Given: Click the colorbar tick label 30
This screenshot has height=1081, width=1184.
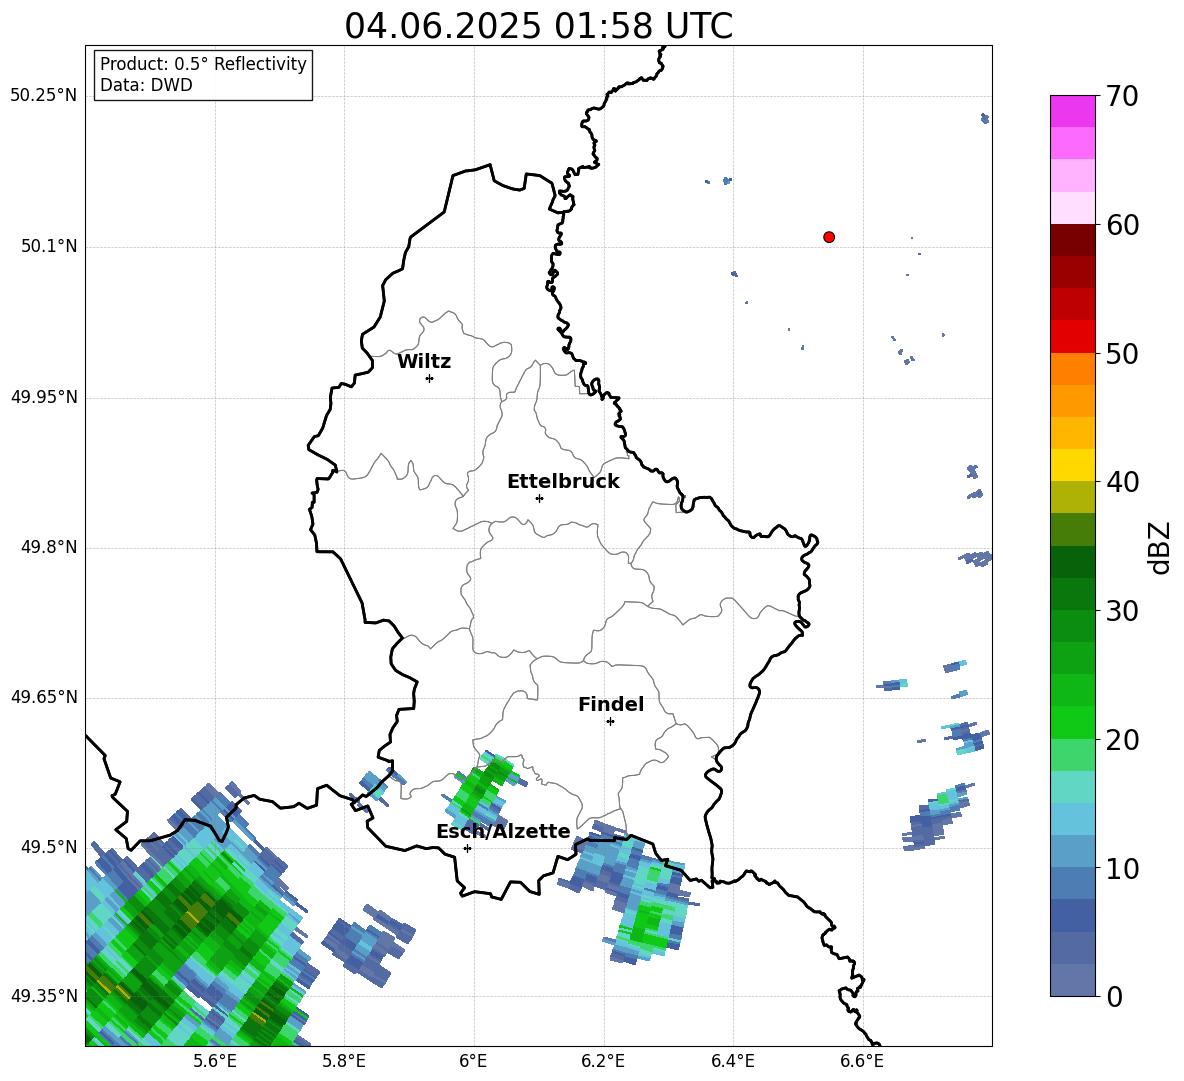Looking at the screenshot, I should pos(1122,611).
